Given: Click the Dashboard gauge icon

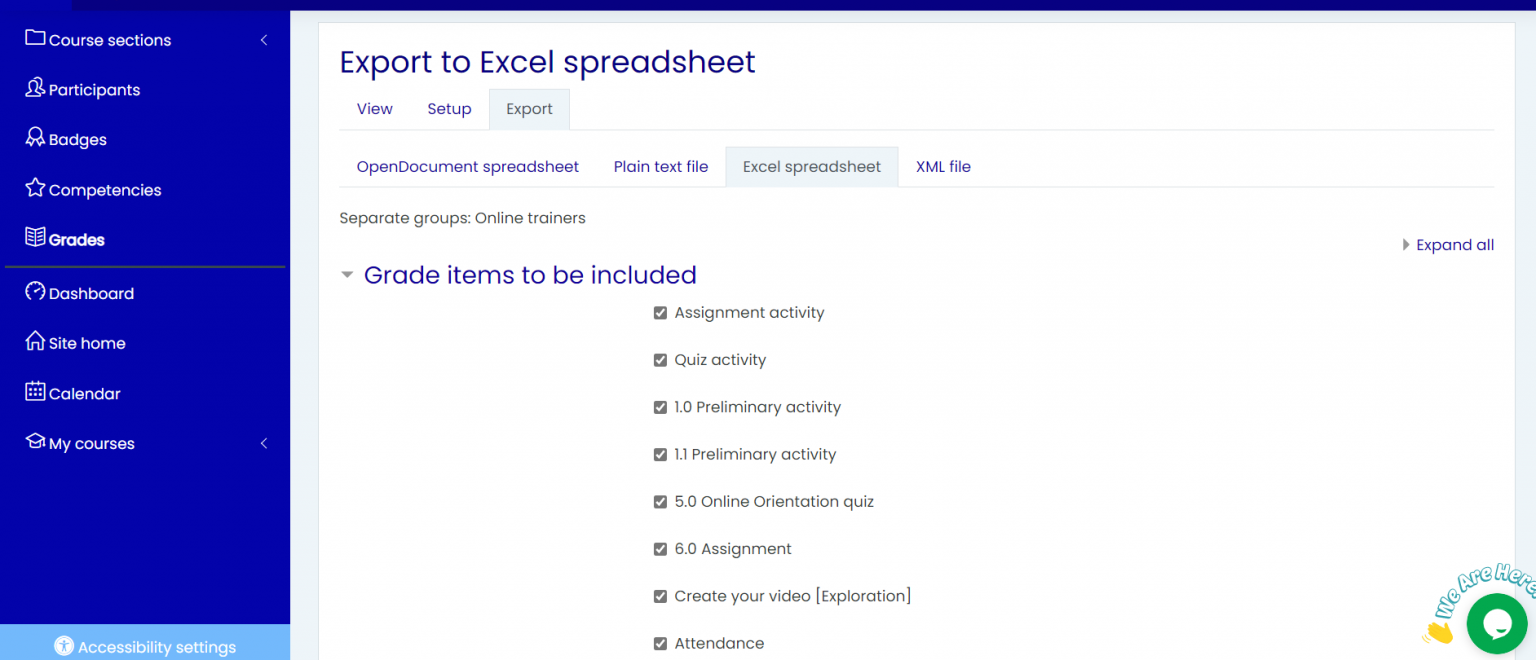Looking at the screenshot, I should tap(33, 292).
